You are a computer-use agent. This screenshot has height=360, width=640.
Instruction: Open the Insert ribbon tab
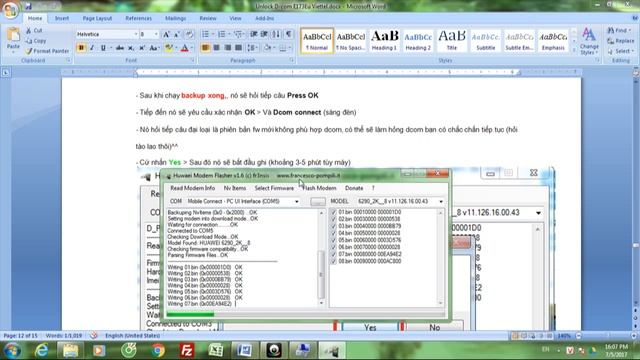[x=62, y=18]
